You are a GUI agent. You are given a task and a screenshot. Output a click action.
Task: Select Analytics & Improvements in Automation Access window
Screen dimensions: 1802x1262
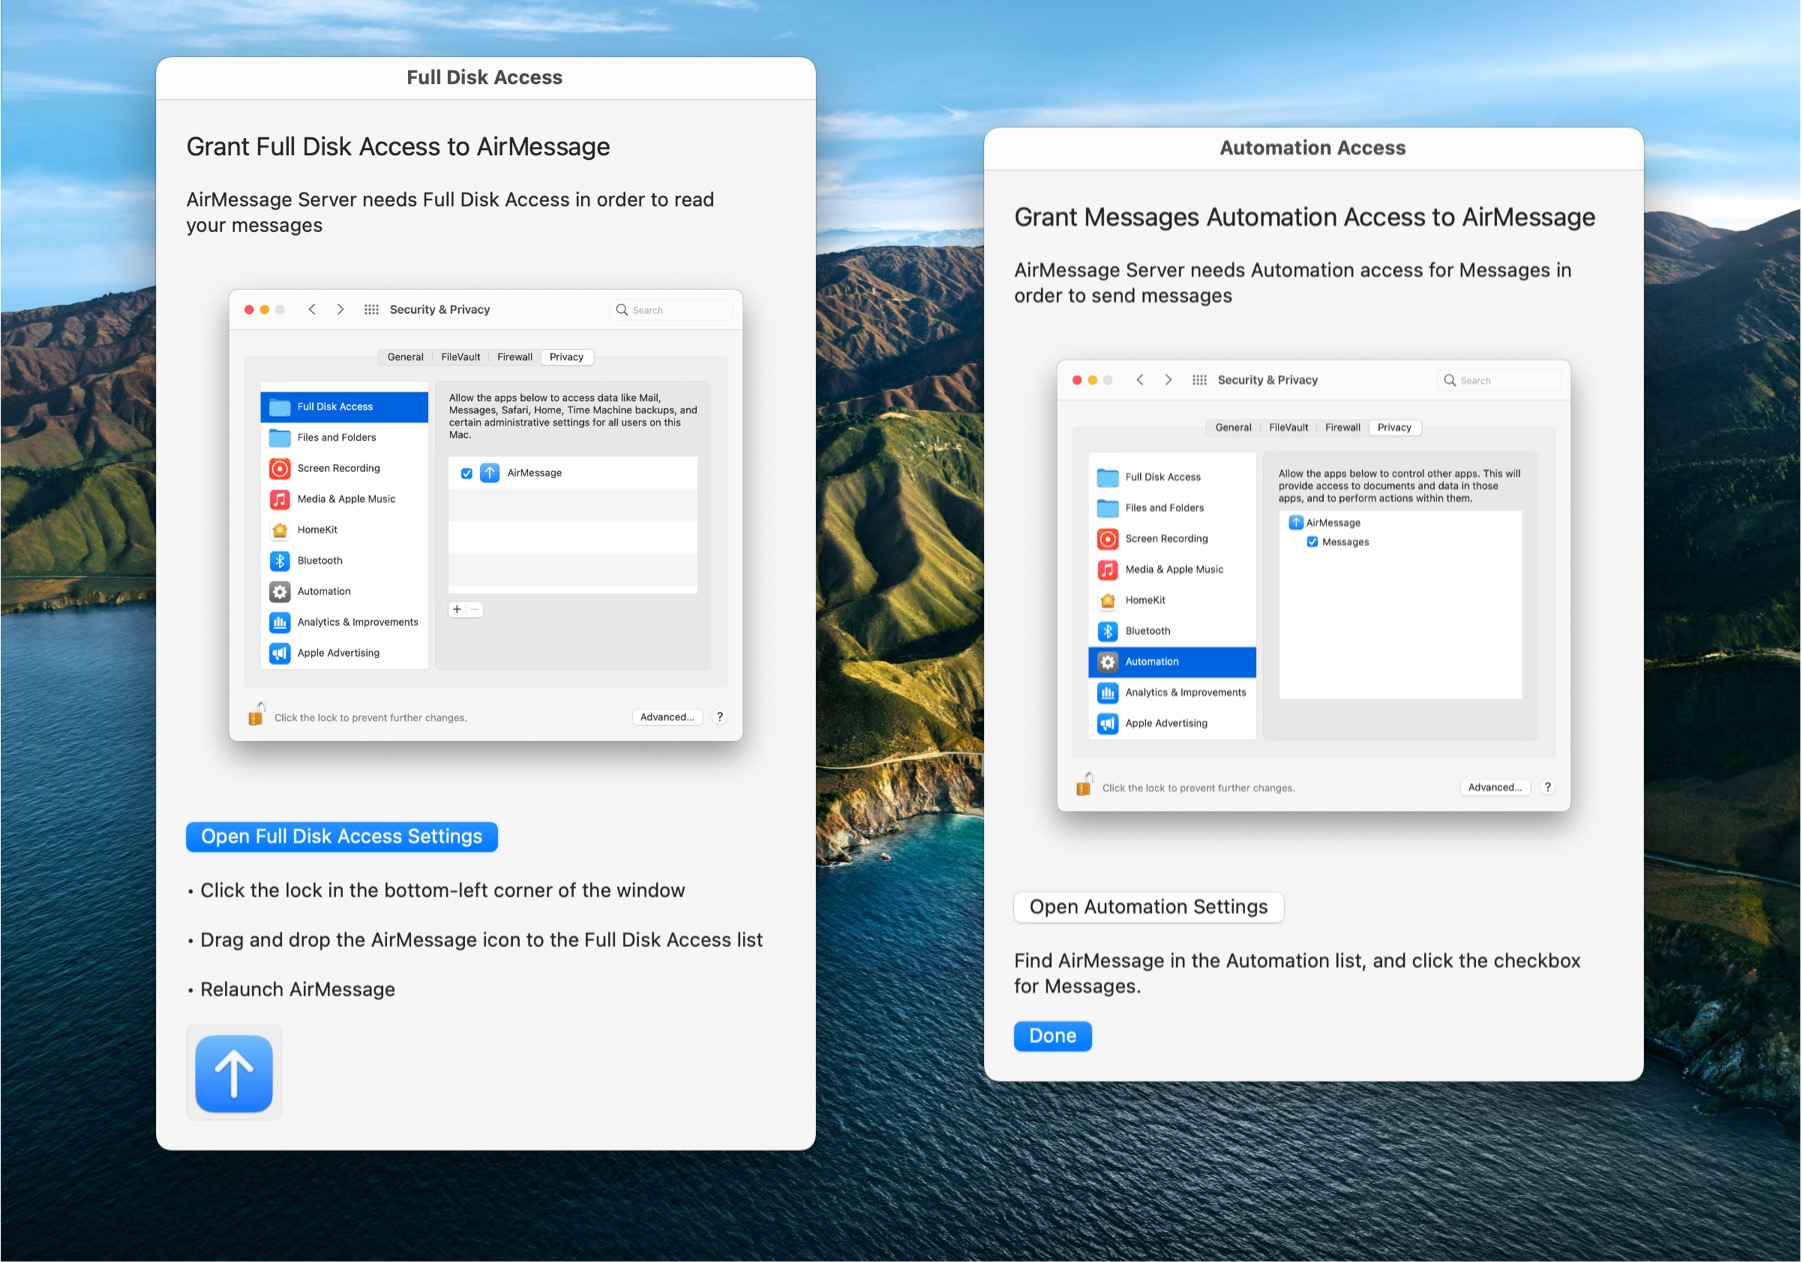pos(1172,693)
